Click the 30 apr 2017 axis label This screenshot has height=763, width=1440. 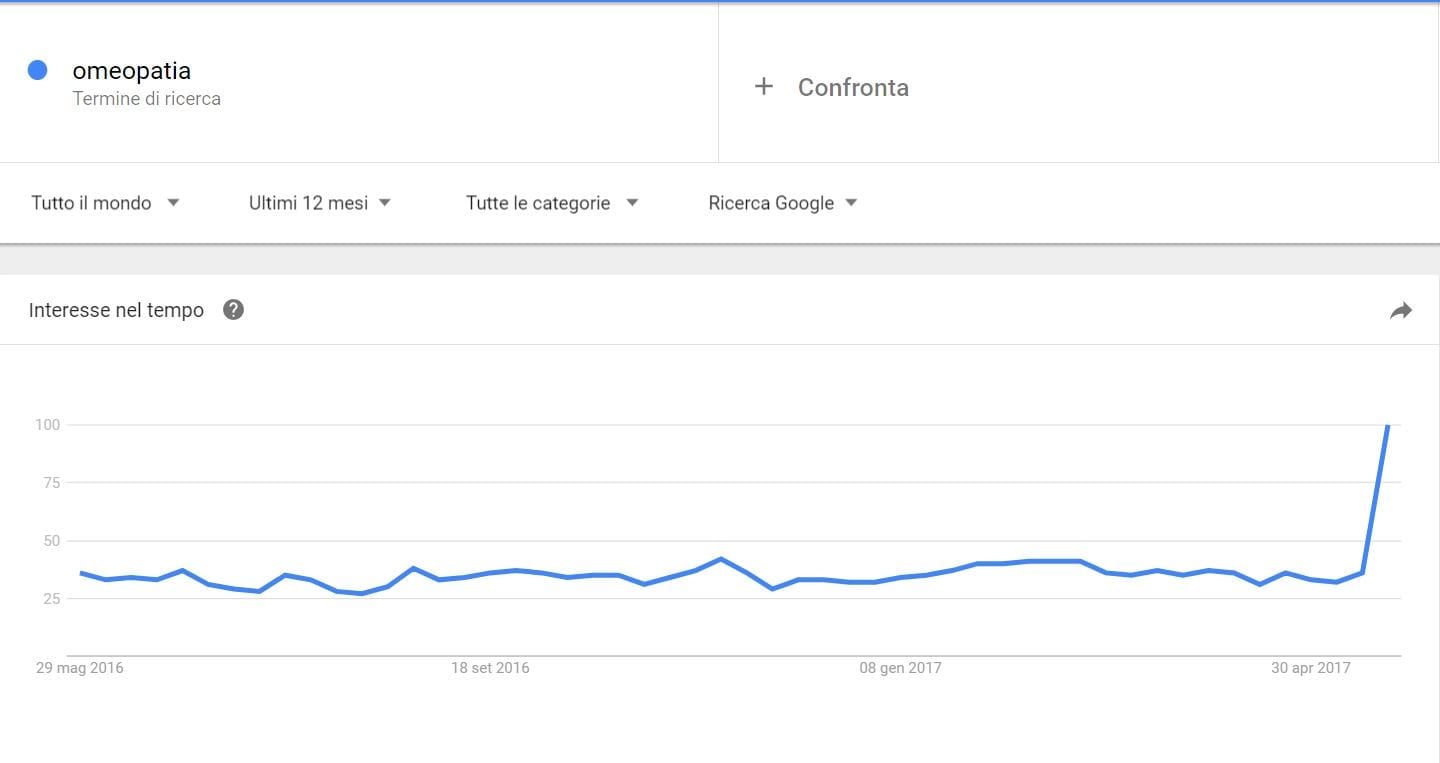pyautogui.click(x=1310, y=668)
